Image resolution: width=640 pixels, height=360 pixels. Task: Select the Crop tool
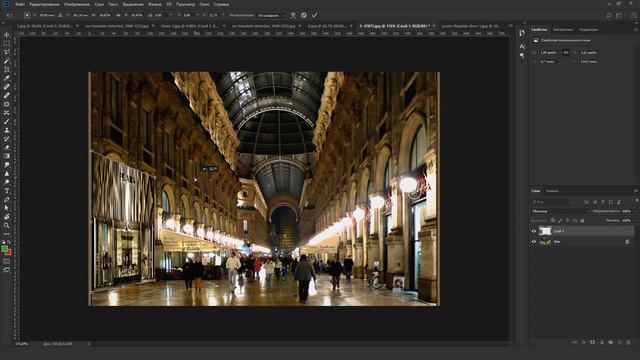pyautogui.click(x=7, y=69)
